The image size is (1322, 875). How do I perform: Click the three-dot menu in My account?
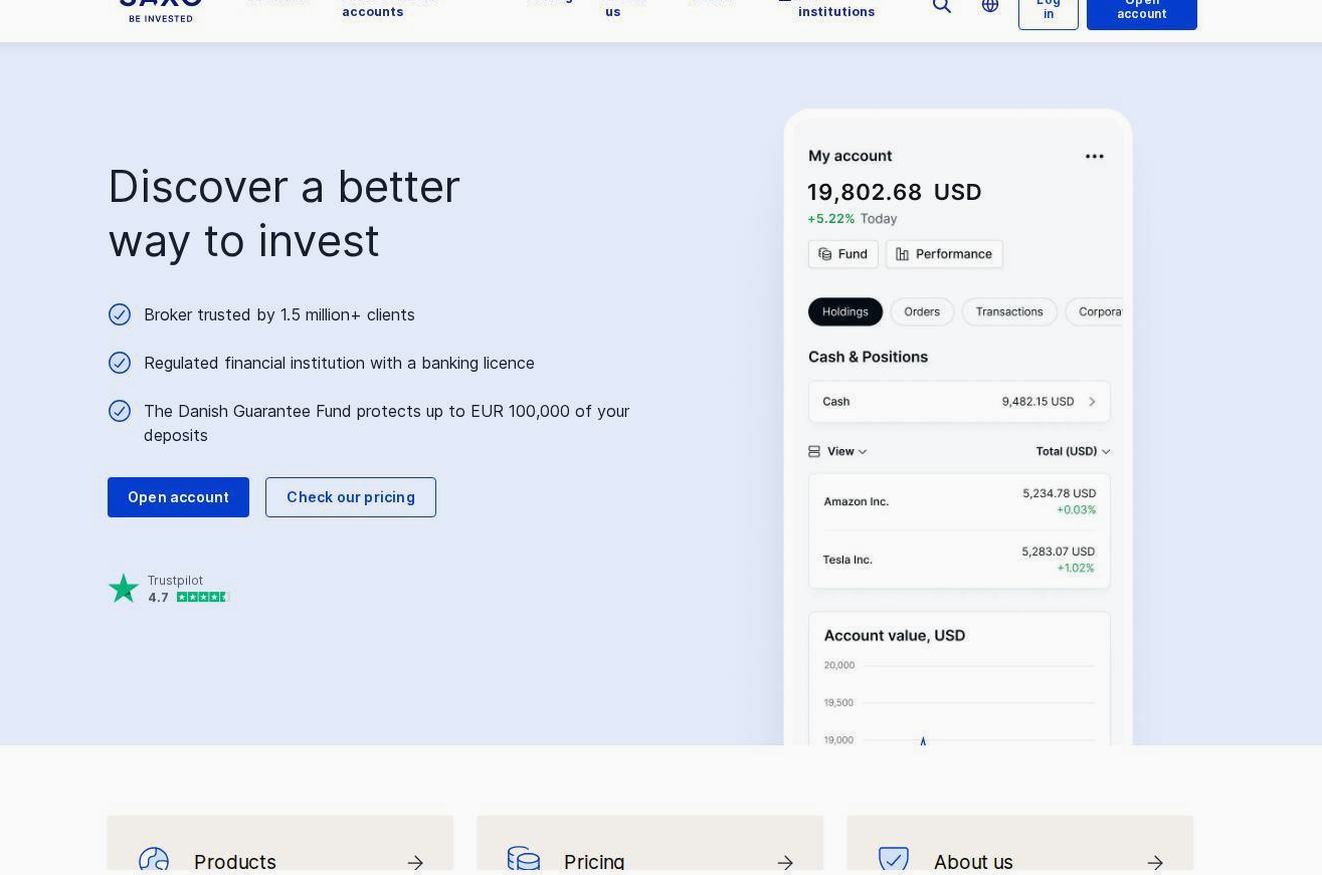(1094, 156)
